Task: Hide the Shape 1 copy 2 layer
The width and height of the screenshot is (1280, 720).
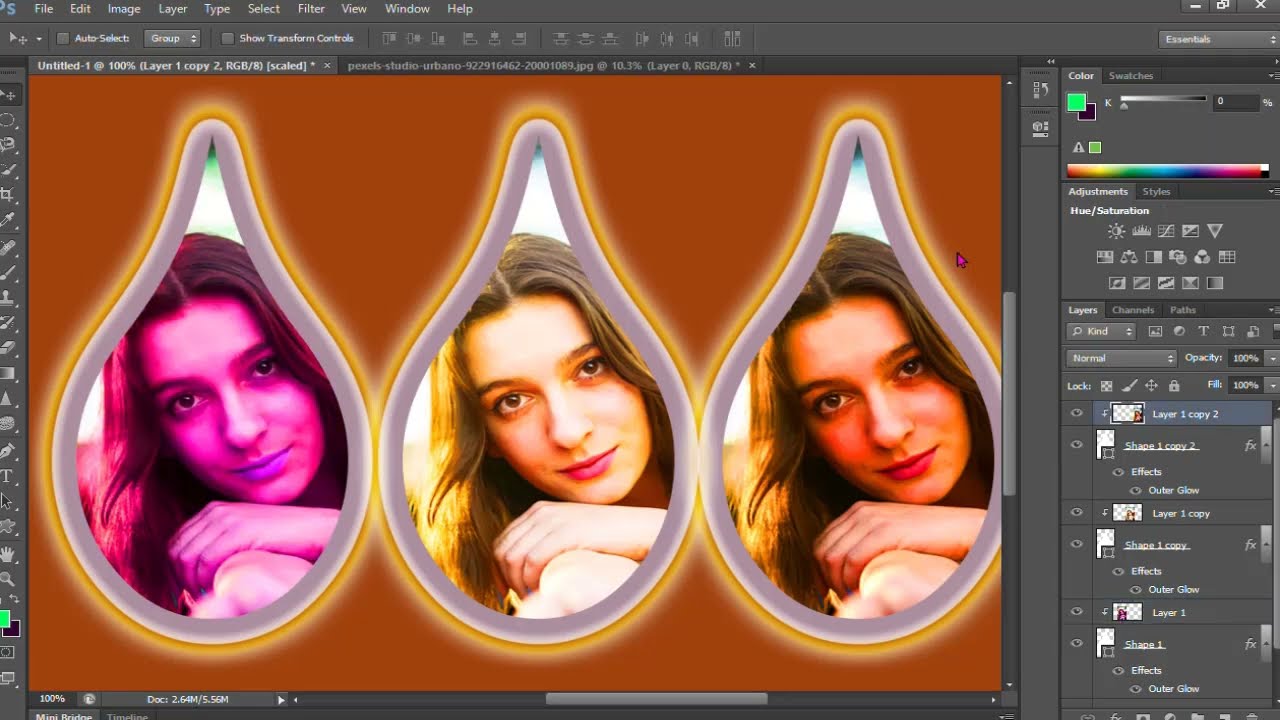Action: [x=1076, y=445]
